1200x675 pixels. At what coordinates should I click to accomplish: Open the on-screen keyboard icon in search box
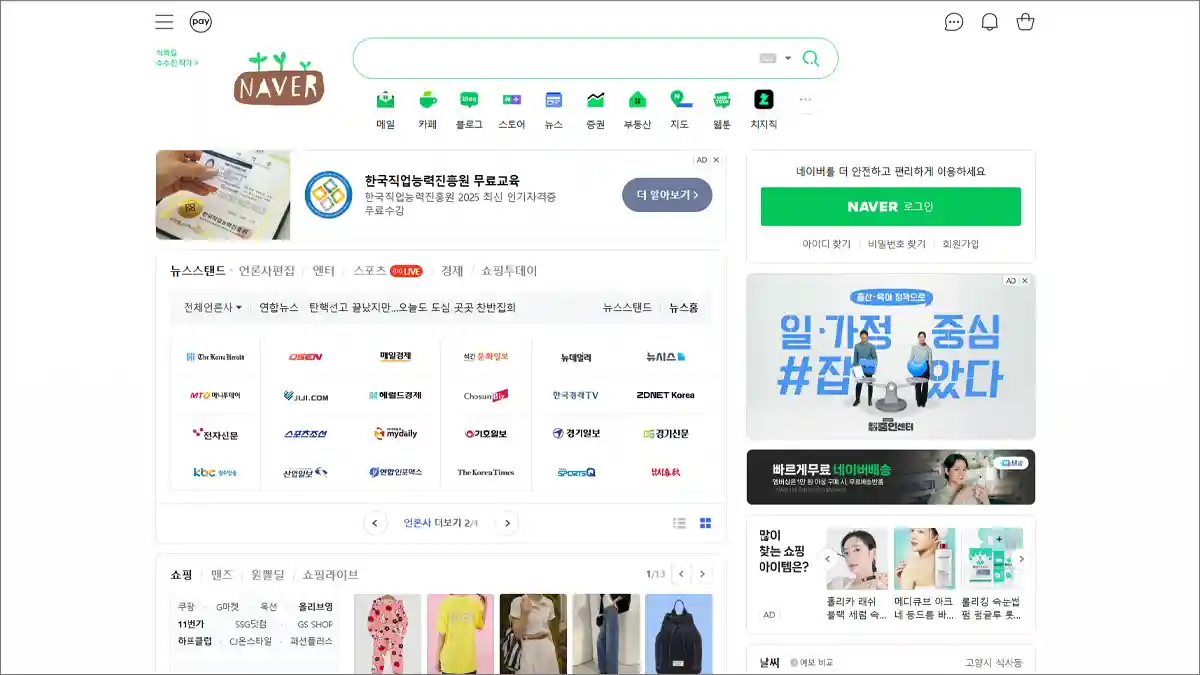click(x=768, y=58)
